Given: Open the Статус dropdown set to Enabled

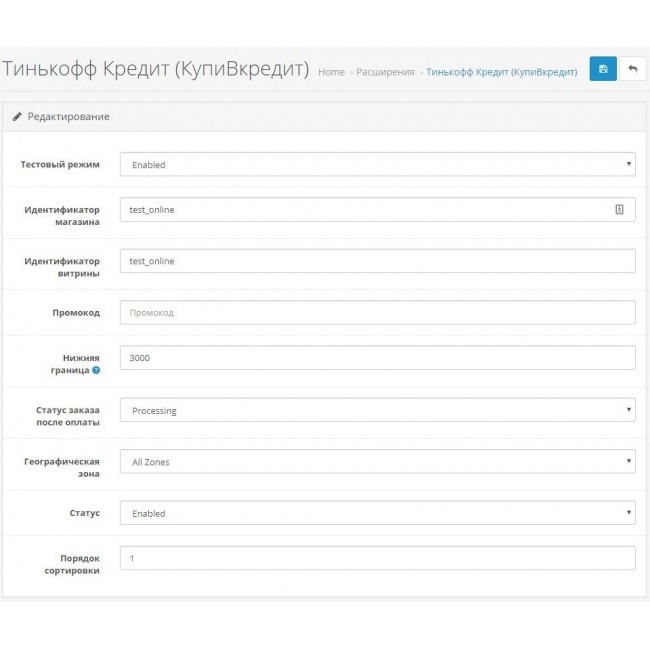Looking at the screenshot, I should (377, 513).
